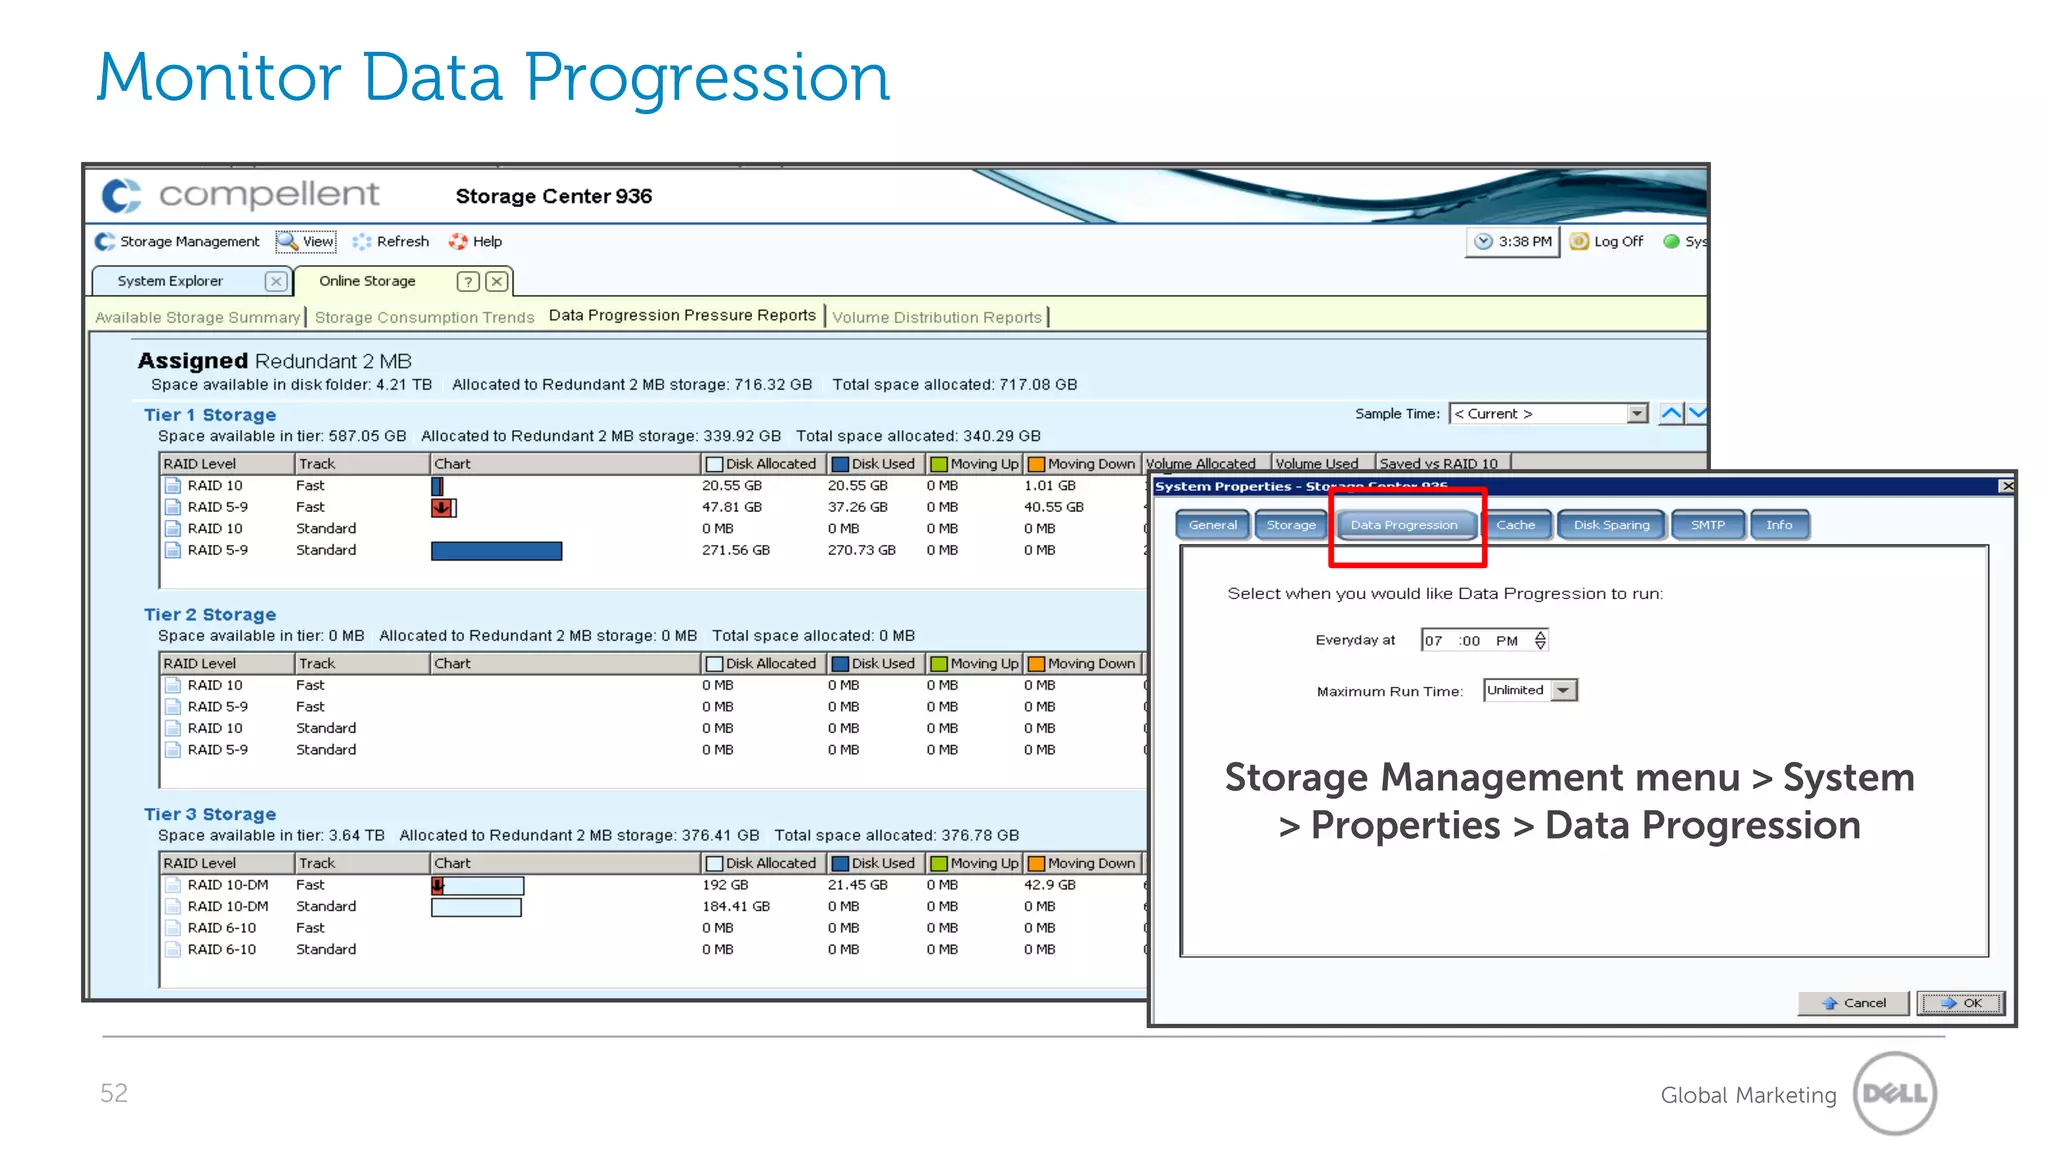The height and width of the screenshot is (1152, 2048).
Task: Click the Tier 3 RAID 10-DM Standard row icon
Action: tap(172, 907)
